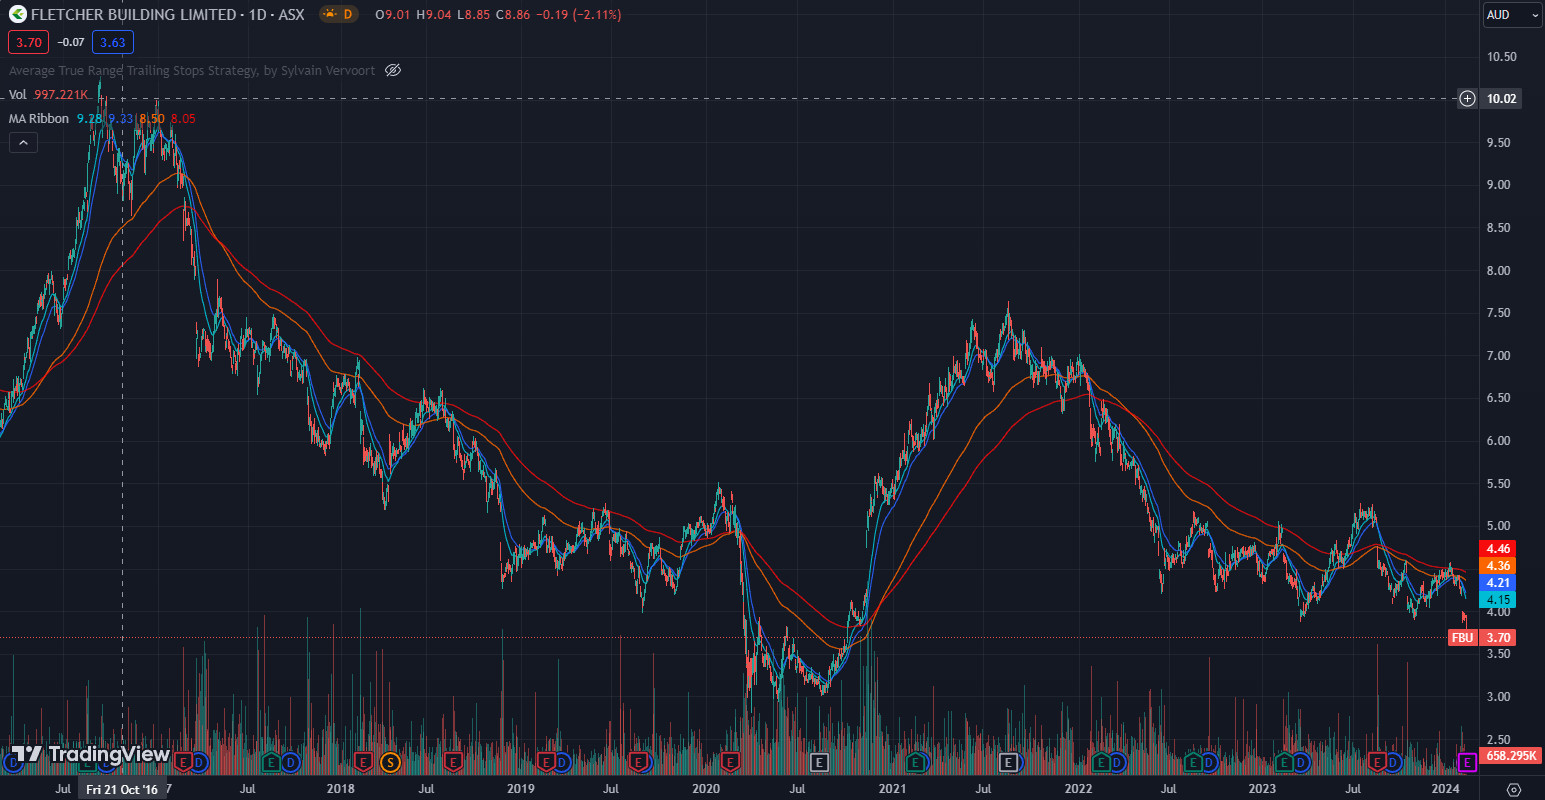This screenshot has height=800, width=1545.
Task: Click the orange S split marker in 2018
Action: 390,762
